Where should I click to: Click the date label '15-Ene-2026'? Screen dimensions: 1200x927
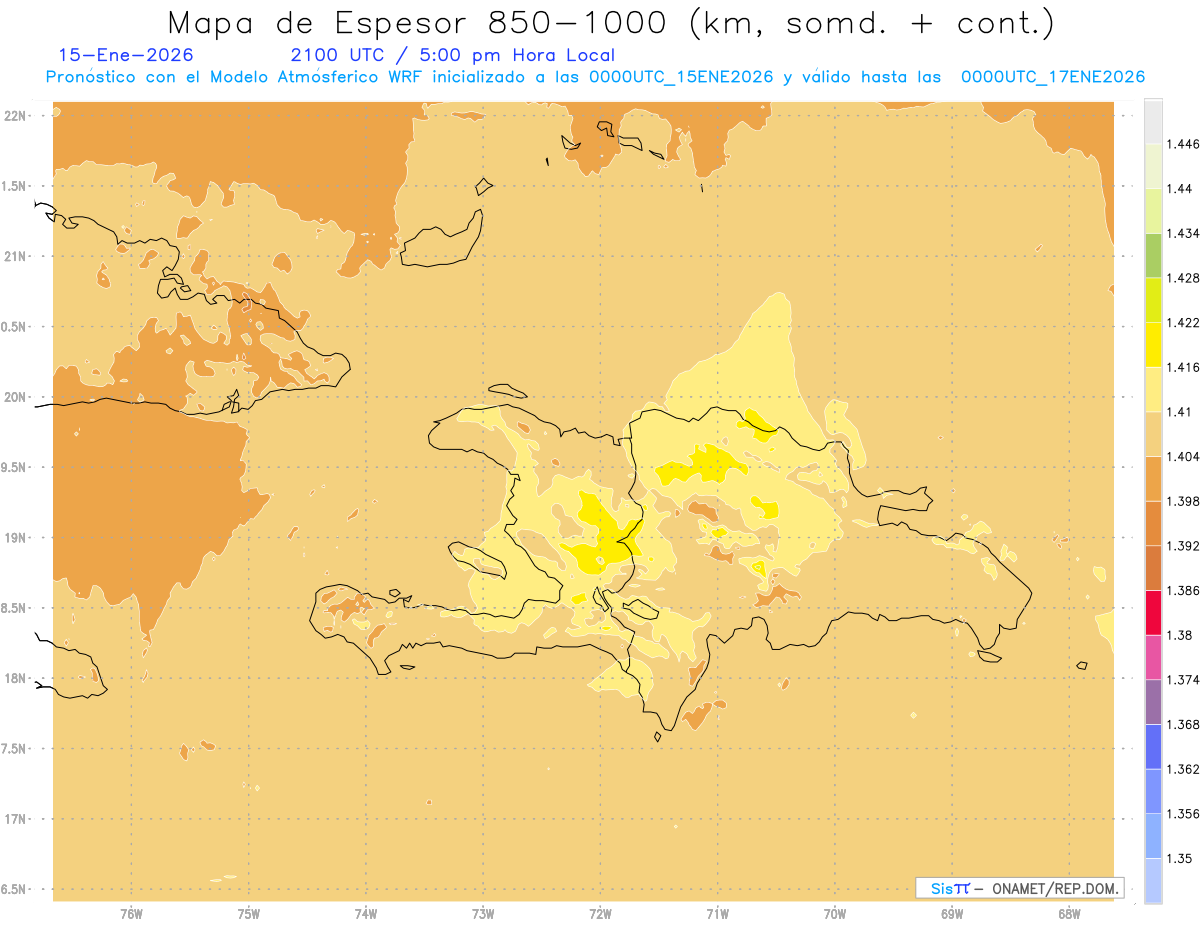tap(126, 55)
